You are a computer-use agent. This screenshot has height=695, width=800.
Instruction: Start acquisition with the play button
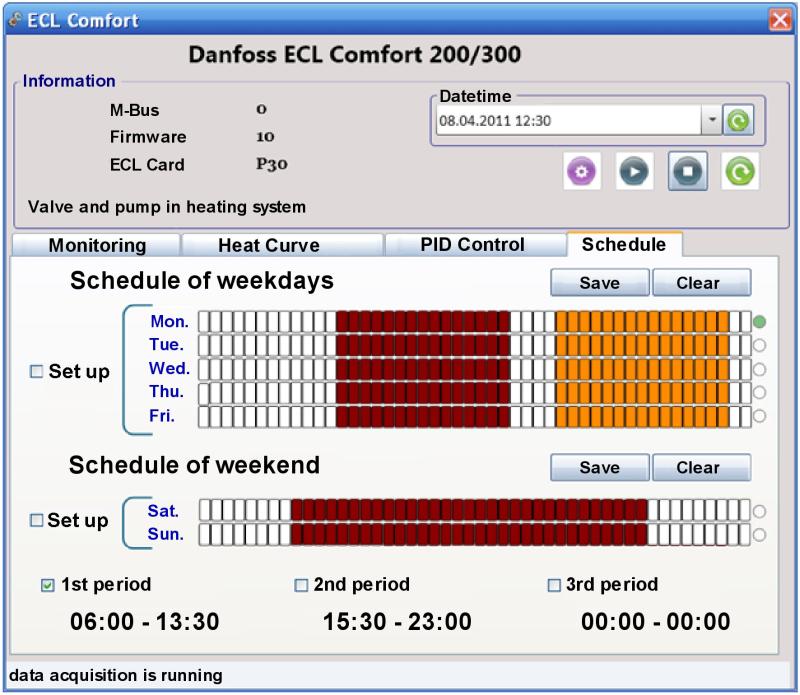point(634,171)
